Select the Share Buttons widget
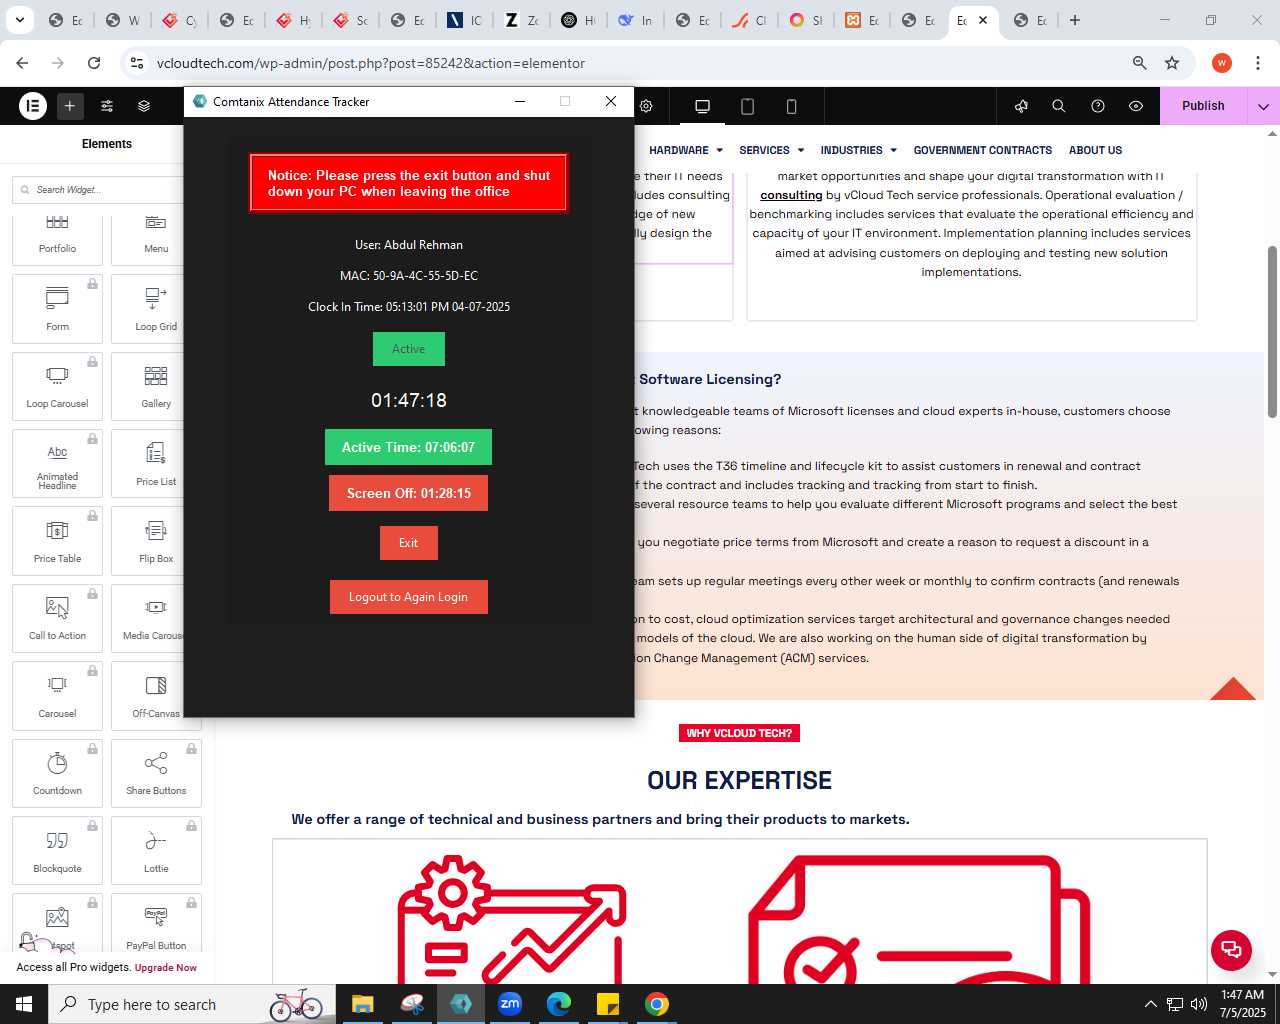Screen dimensions: 1280x1024 [156, 773]
